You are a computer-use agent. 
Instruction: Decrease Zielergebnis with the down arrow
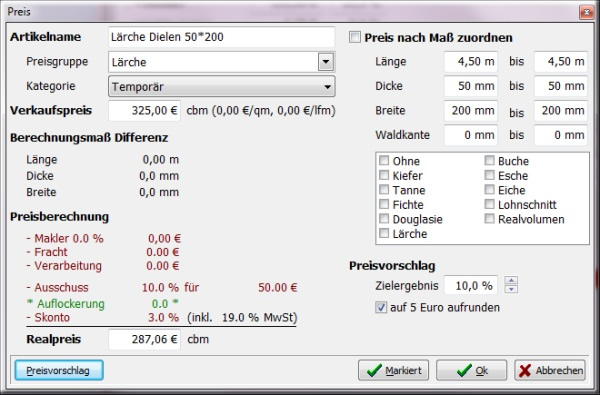tap(511, 289)
